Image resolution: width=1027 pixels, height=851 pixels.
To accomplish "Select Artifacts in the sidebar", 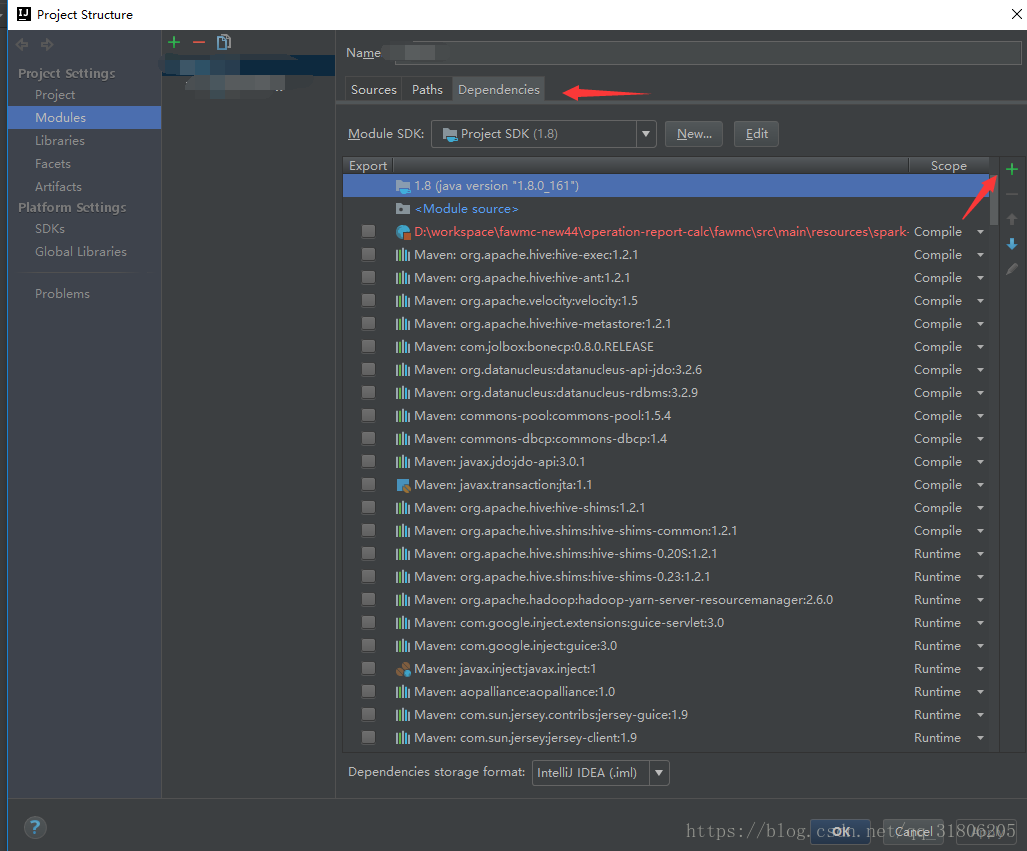I will pyautogui.click(x=58, y=187).
